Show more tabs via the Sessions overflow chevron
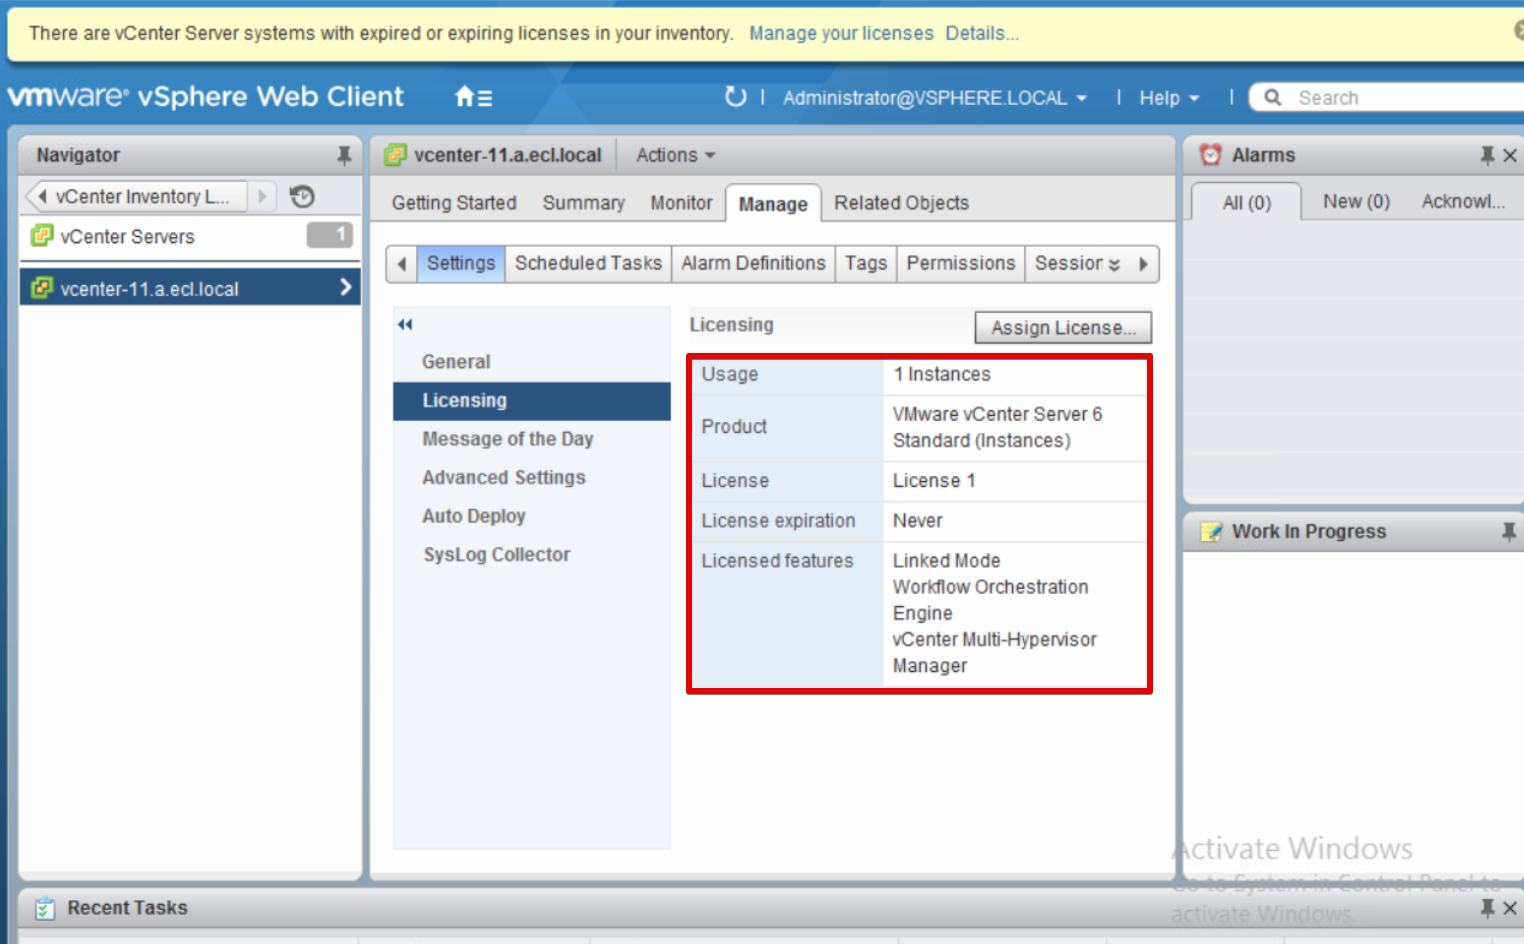Screen dimensions: 1524x944 pyautogui.click(x=1114, y=264)
